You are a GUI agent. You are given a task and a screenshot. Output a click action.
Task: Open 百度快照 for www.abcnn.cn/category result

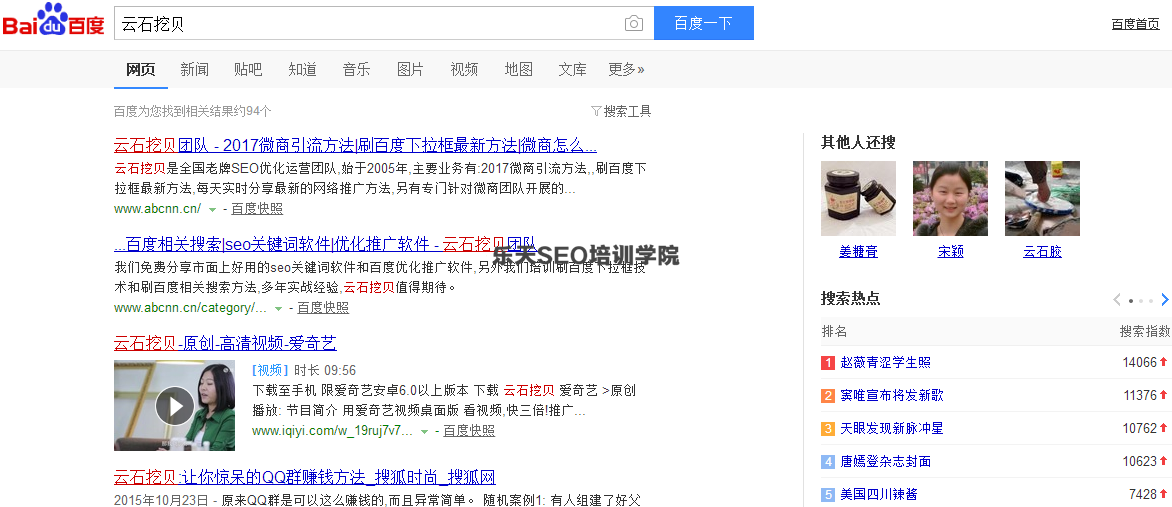[323, 307]
